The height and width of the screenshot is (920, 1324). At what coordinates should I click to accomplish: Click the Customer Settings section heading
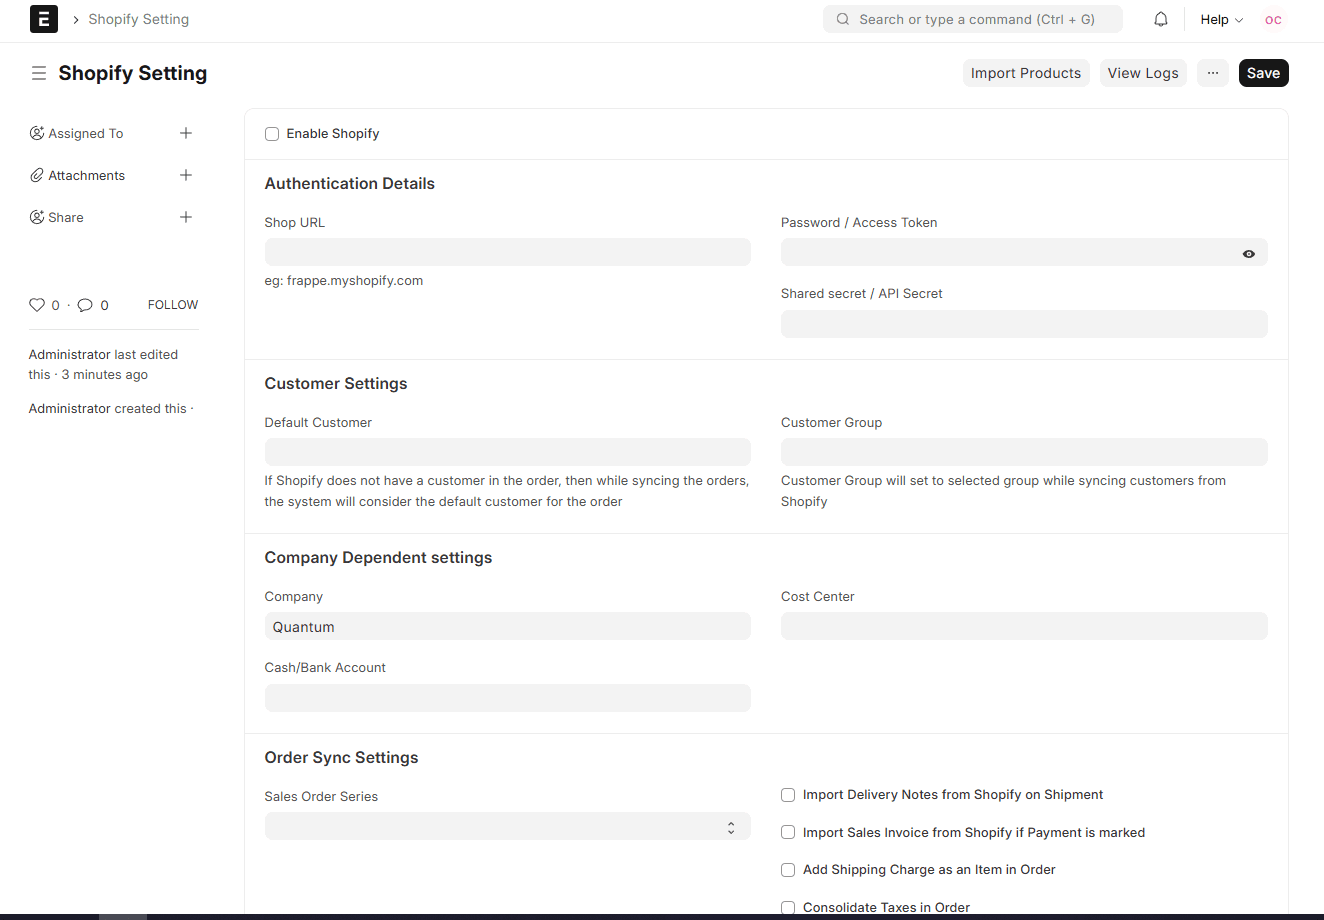(x=336, y=384)
